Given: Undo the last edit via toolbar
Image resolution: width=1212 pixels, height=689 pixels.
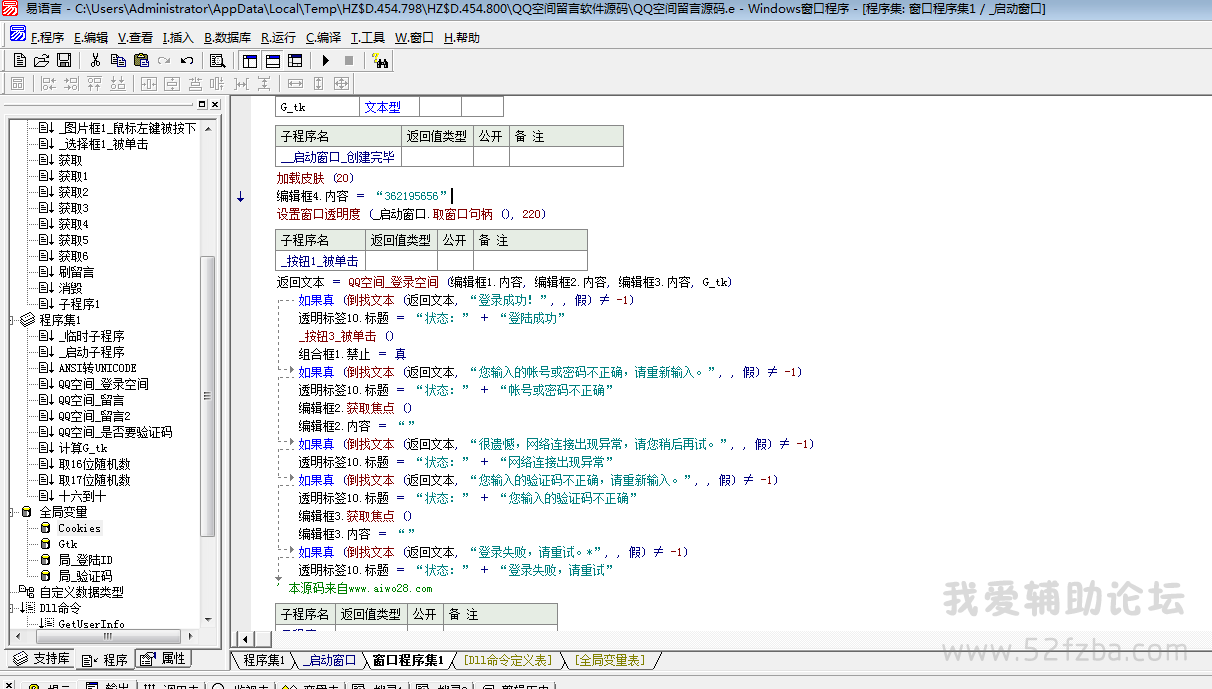Looking at the screenshot, I should click(187, 60).
